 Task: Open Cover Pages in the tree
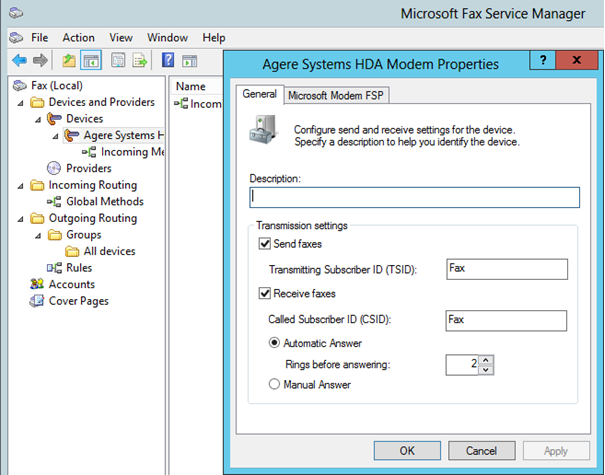[79, 301]
